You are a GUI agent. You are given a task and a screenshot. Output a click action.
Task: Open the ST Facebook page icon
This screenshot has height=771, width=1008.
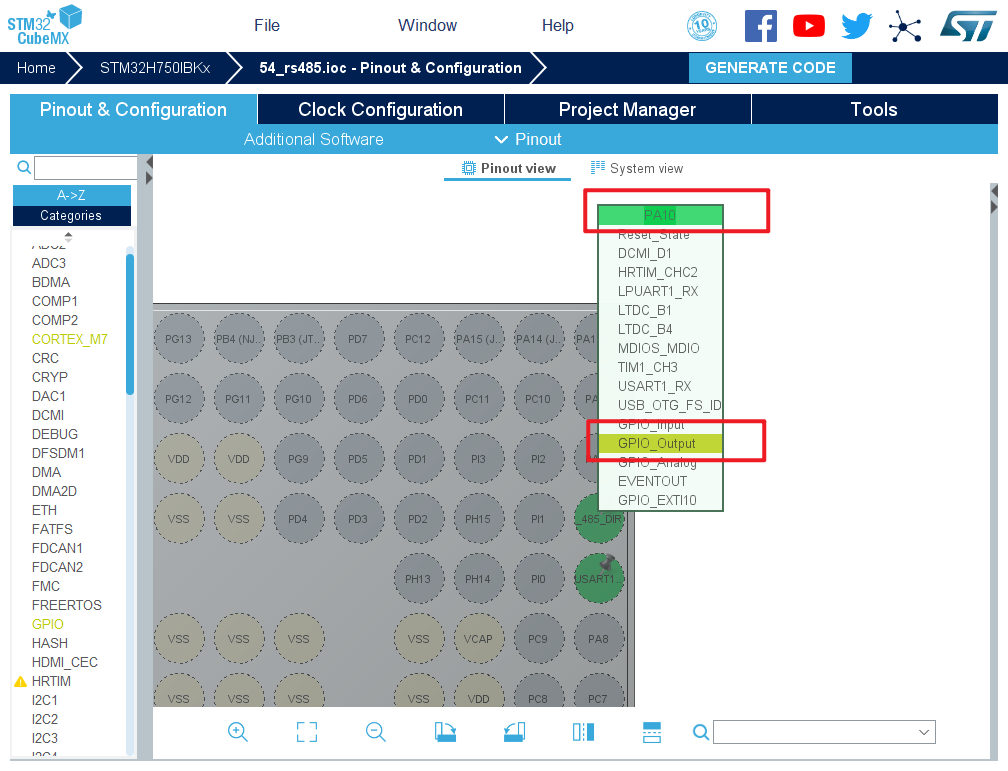point(761,26)
